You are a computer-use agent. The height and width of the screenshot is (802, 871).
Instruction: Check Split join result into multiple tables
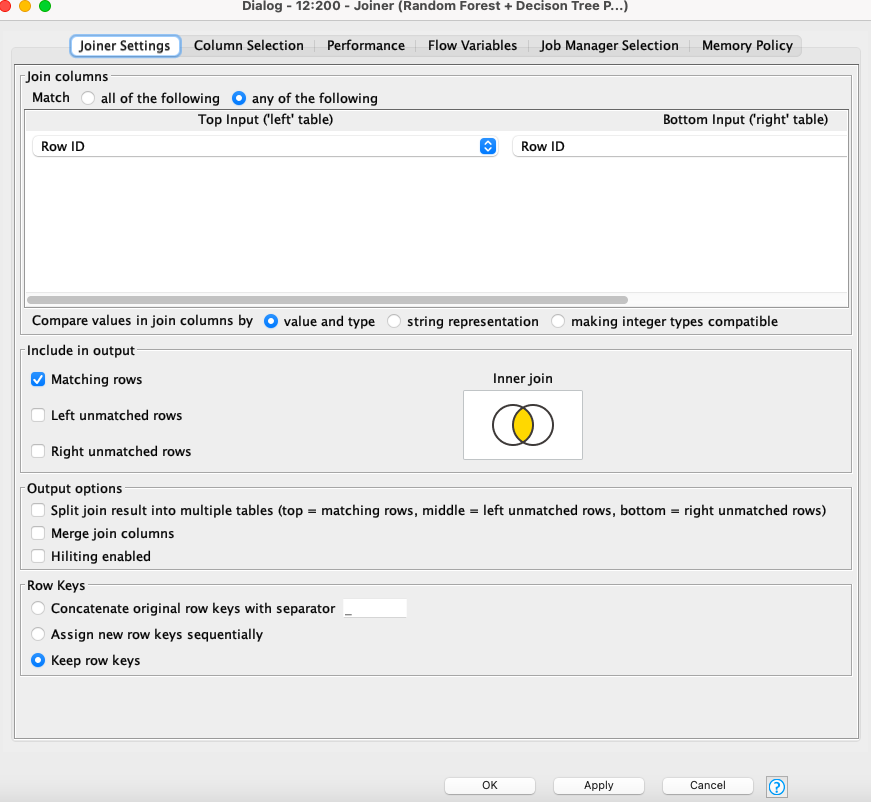coord(37,510)
